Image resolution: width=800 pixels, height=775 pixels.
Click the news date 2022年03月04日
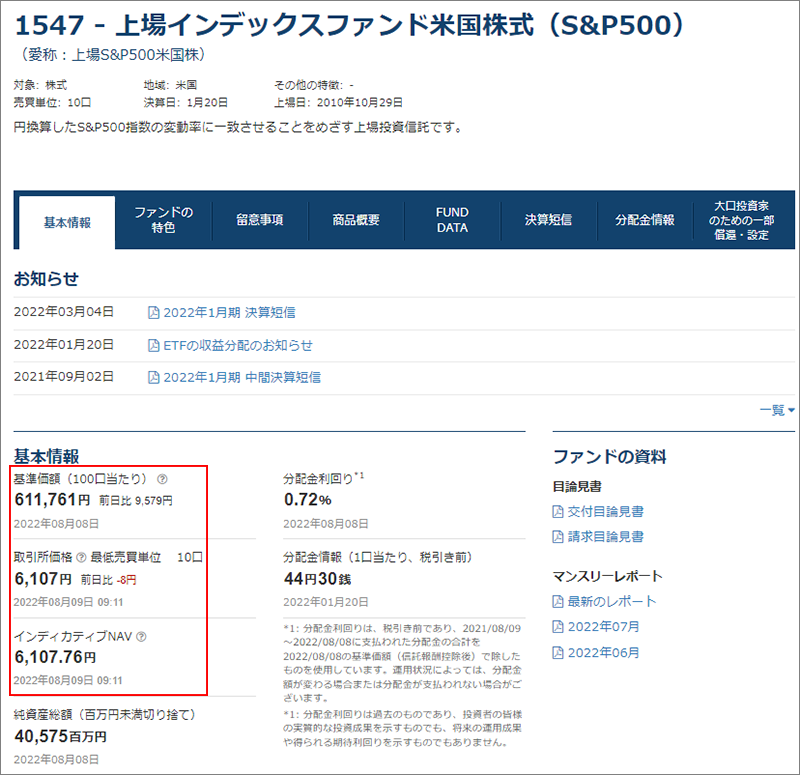tap(63, 312)
